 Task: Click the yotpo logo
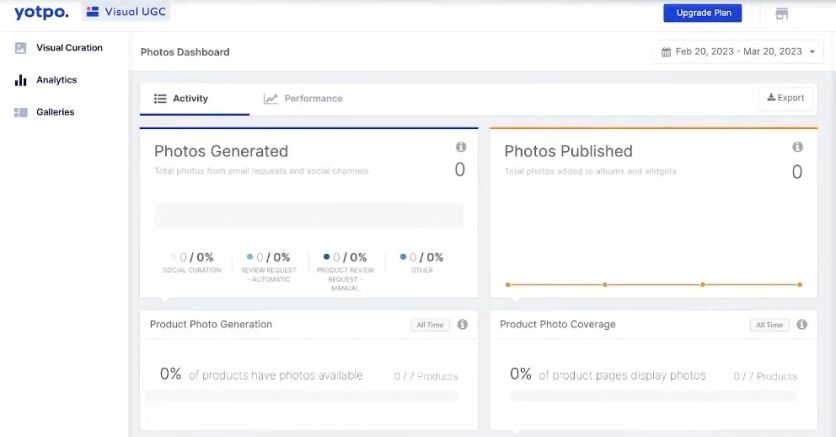click(x=41, y=13)
